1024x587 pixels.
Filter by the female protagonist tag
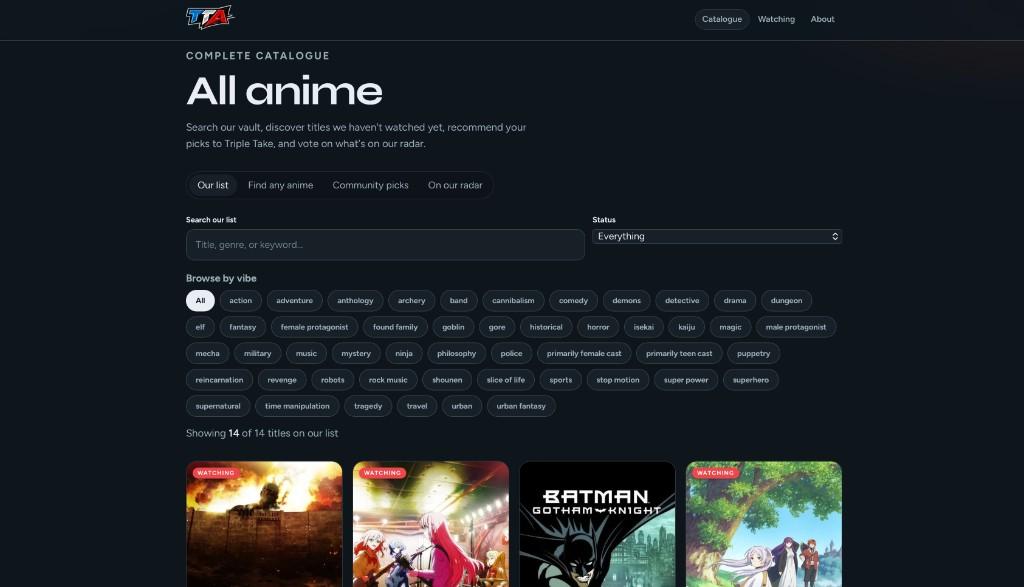[x=314, y=327]
